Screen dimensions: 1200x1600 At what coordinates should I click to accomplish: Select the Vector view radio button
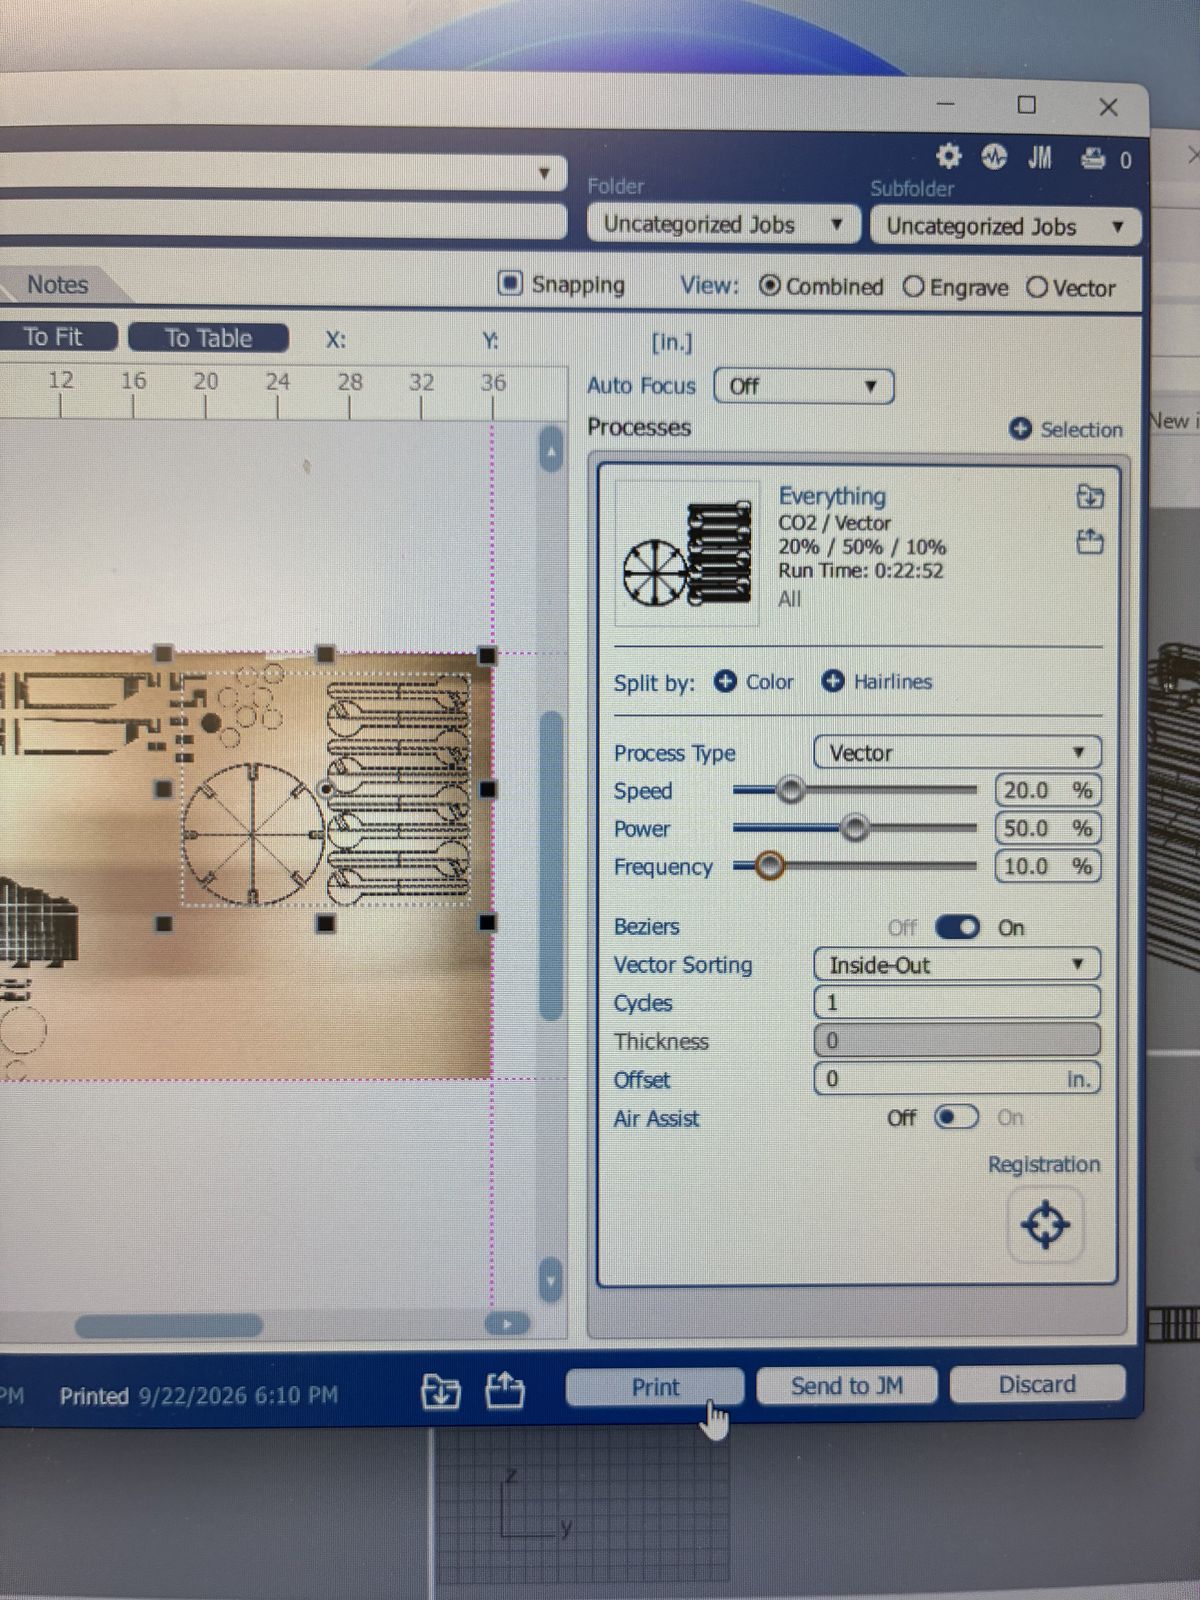[1037, 288]
